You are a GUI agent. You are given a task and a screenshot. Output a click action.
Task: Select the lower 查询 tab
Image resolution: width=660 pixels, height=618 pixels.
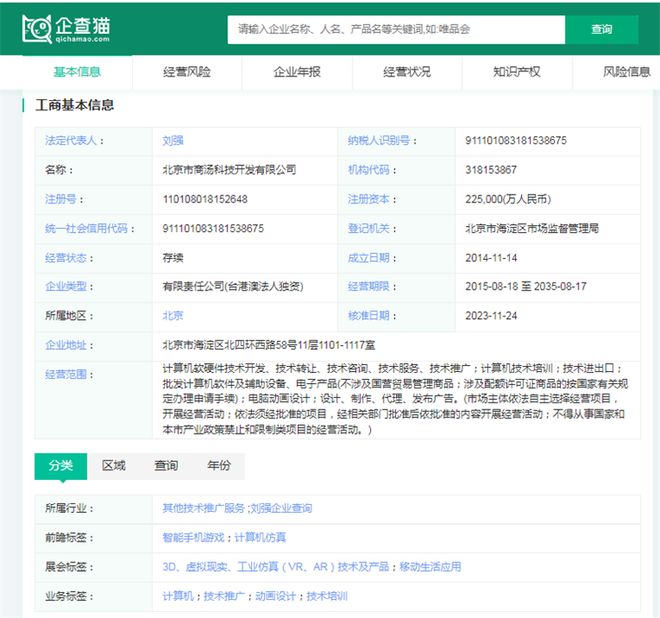(166, 466)
